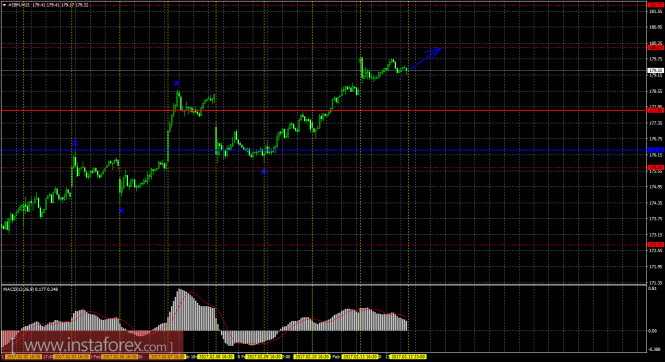
Task: Click the white current price label 179.32
Action: click(656, 70)
